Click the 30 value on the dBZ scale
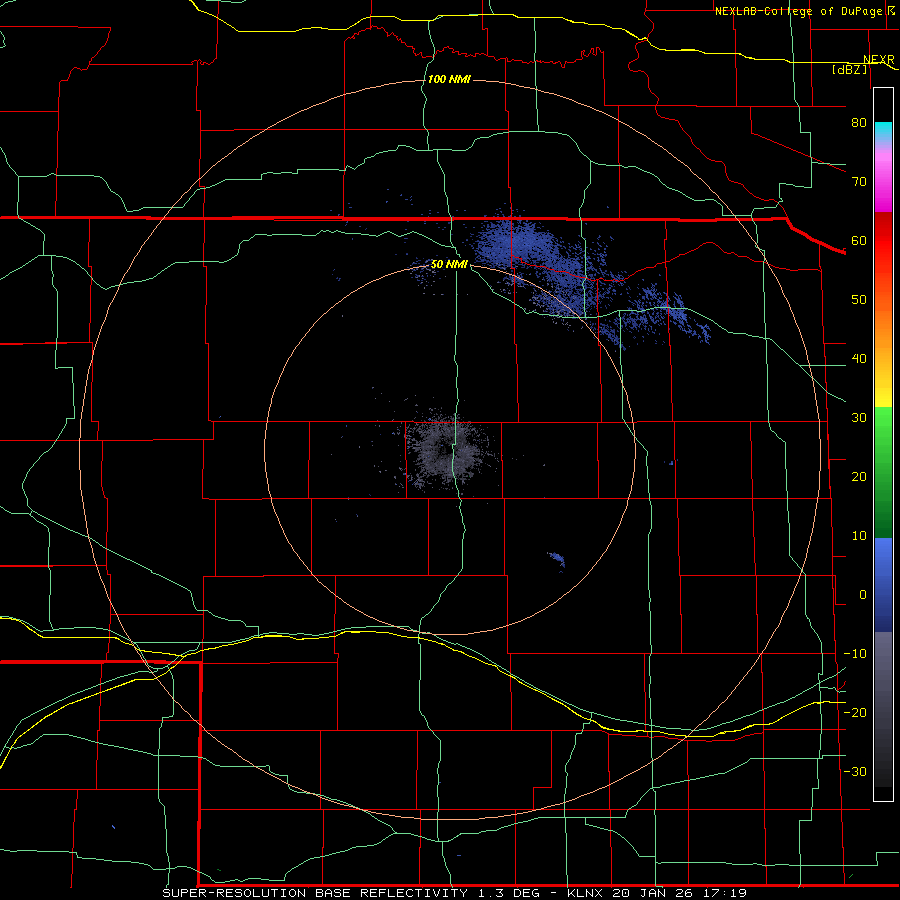Image resolution: width=900 pixels, height=900 pixels. pos(859,417)
